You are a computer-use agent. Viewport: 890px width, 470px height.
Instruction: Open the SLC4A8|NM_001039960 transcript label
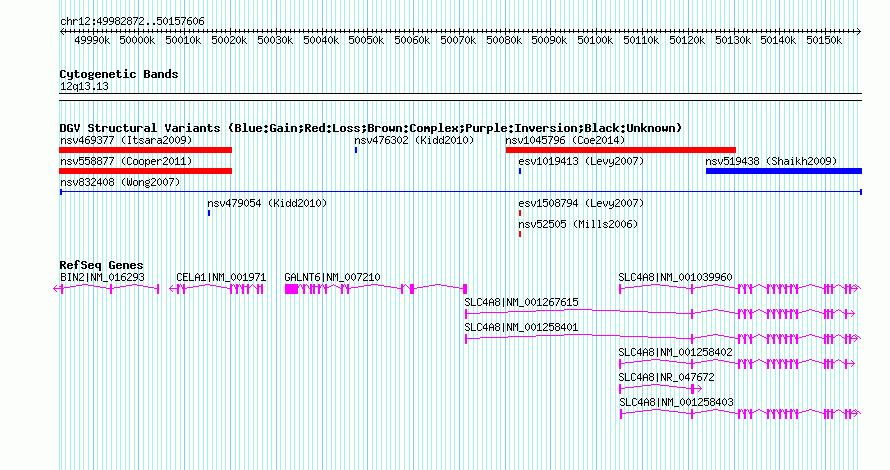tap(675, 278)
